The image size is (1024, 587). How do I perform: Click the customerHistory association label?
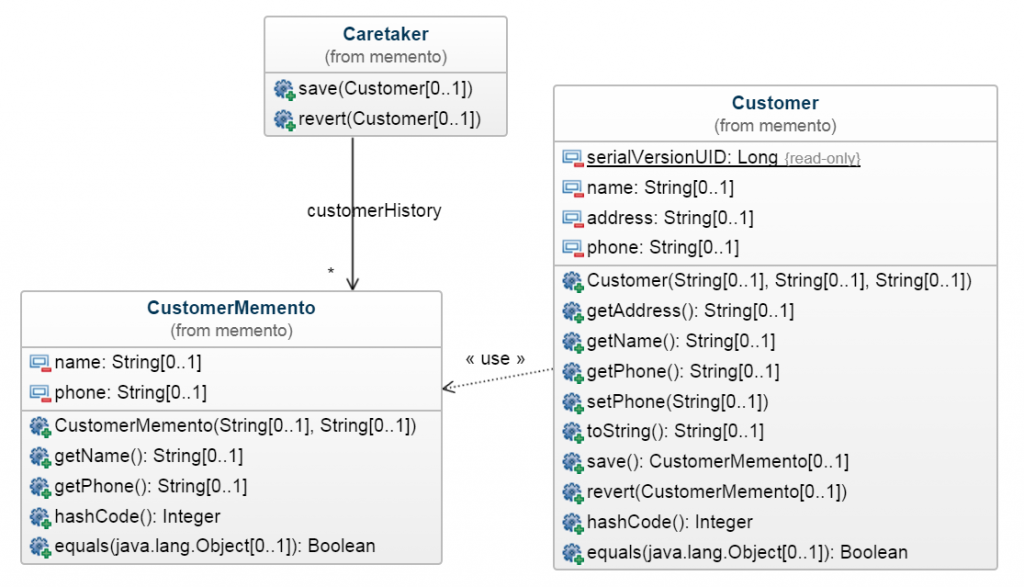(x=374, y=210)
